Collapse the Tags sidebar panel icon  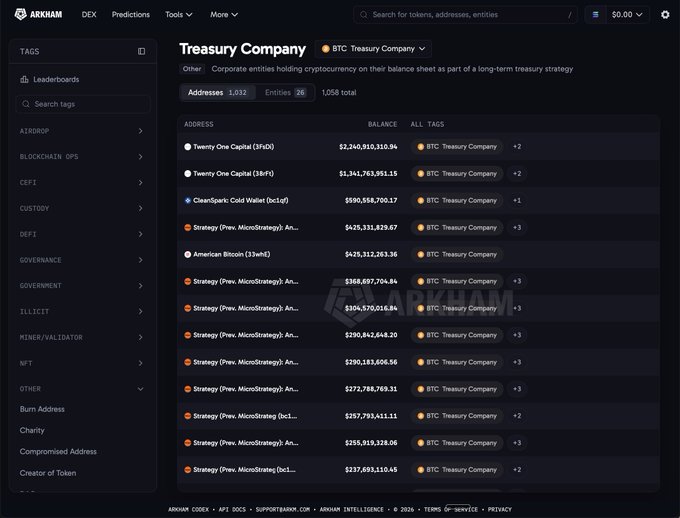141,51
